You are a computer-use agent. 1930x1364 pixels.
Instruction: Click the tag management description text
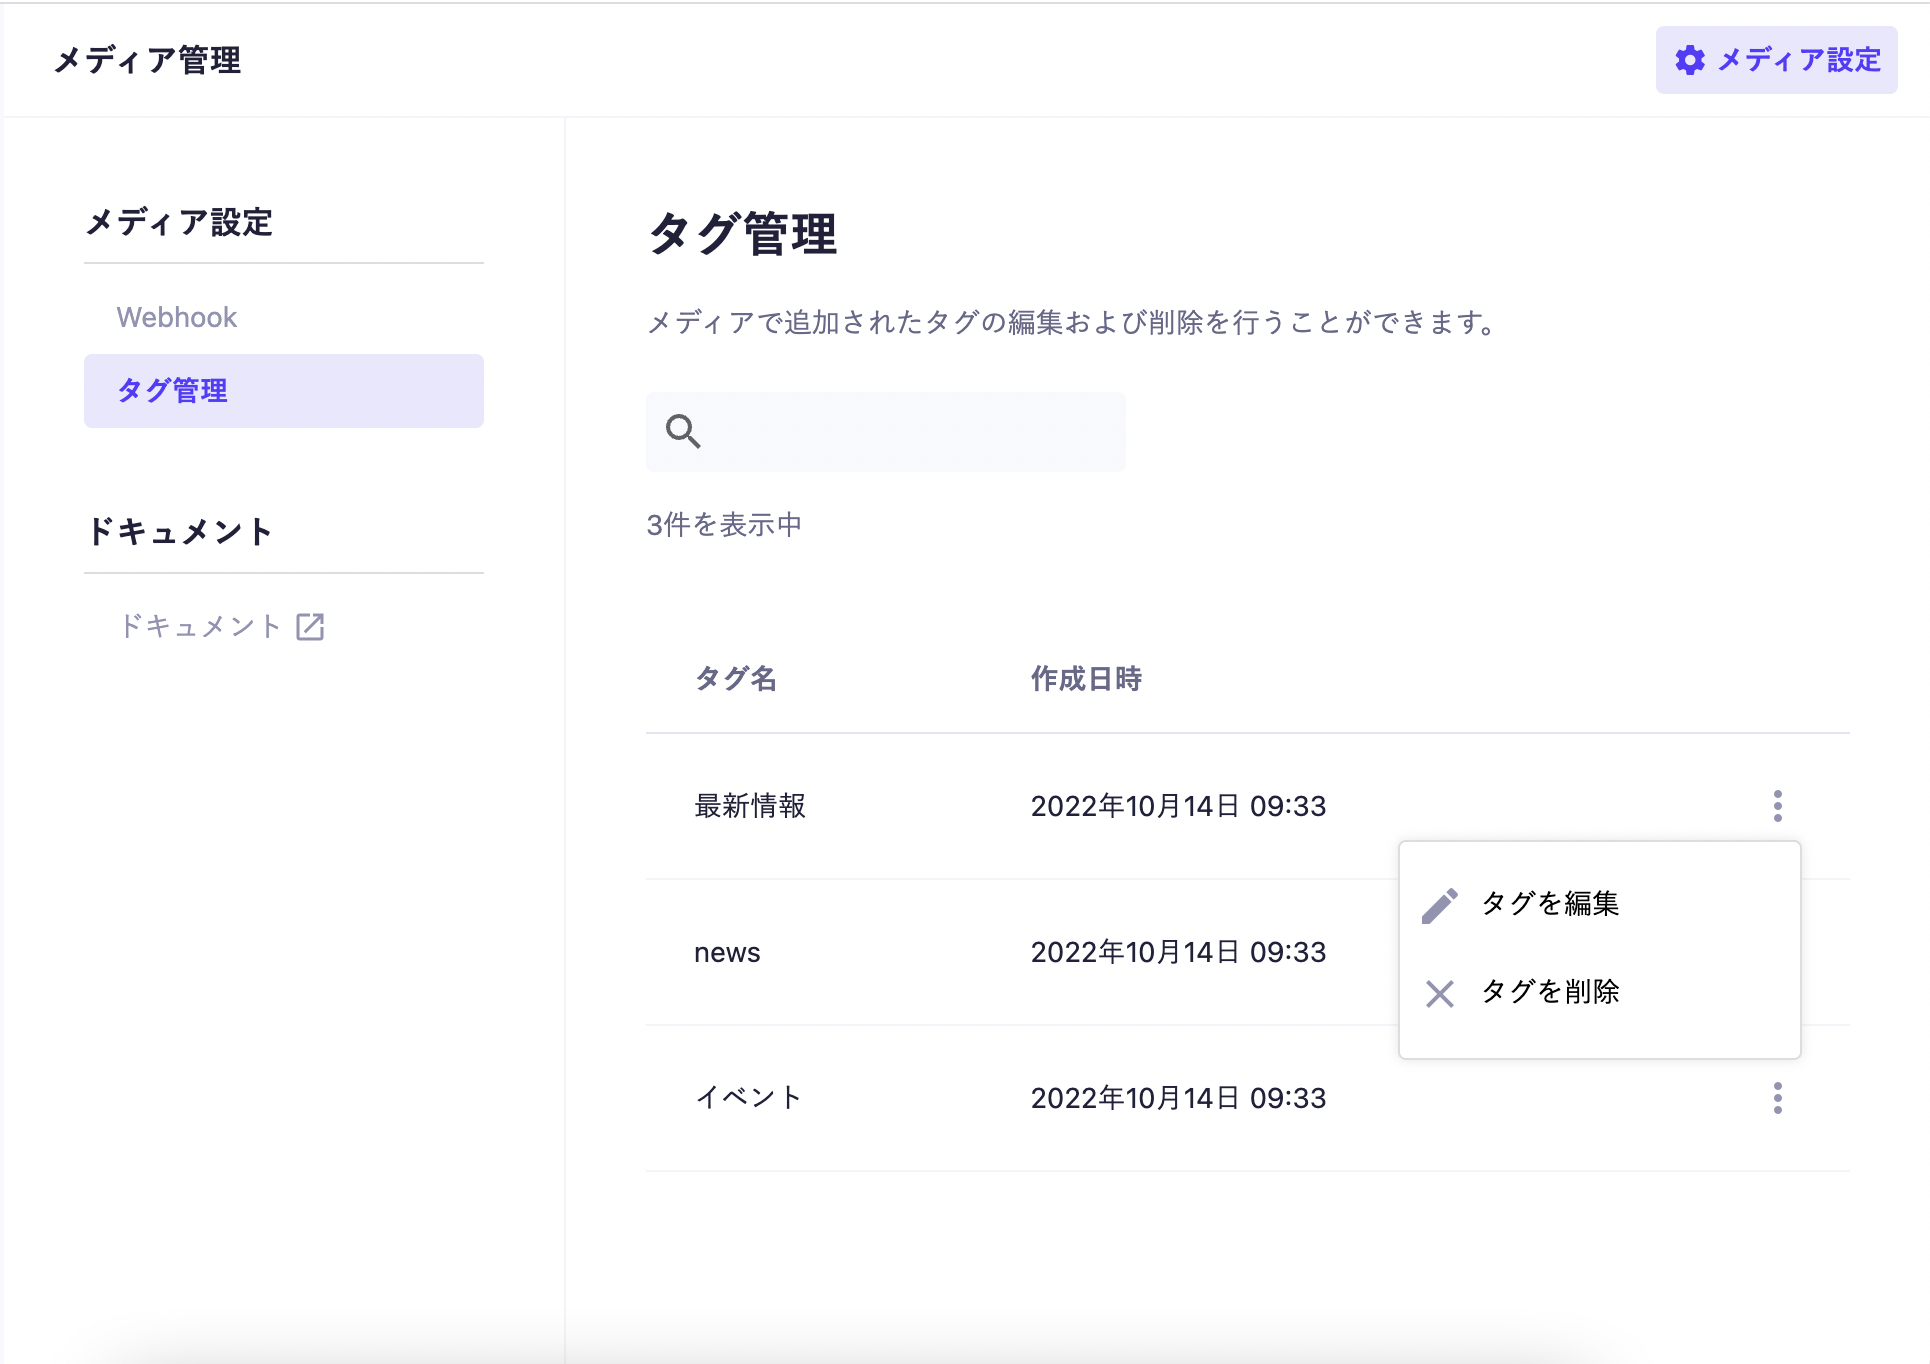[1072, 322]
